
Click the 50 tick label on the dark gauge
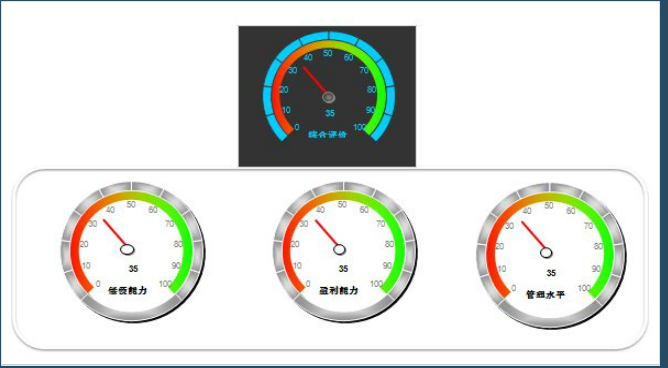point(328,53)
